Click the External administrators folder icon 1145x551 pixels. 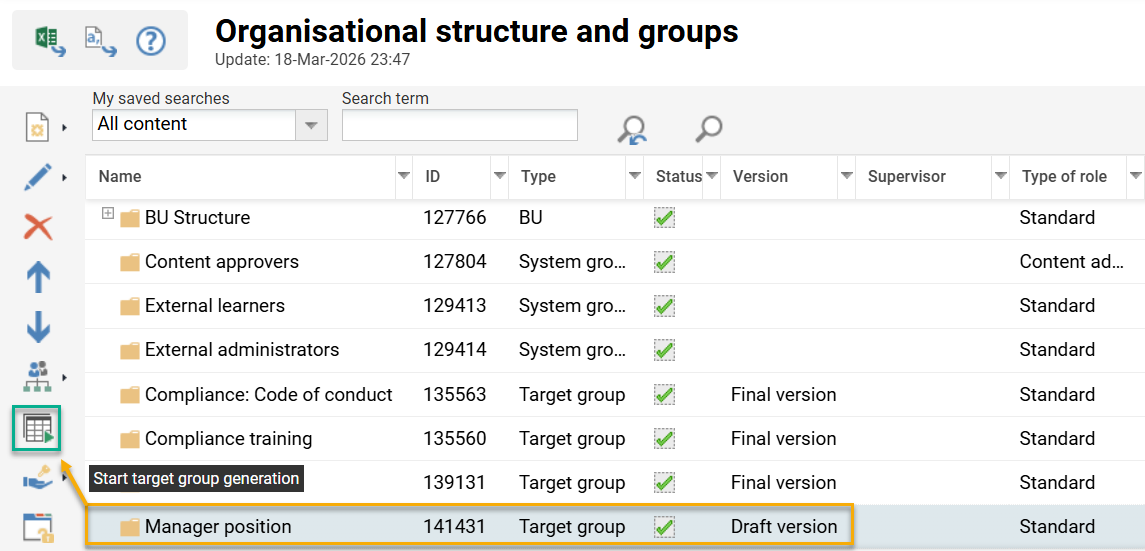tap(130, 350)
